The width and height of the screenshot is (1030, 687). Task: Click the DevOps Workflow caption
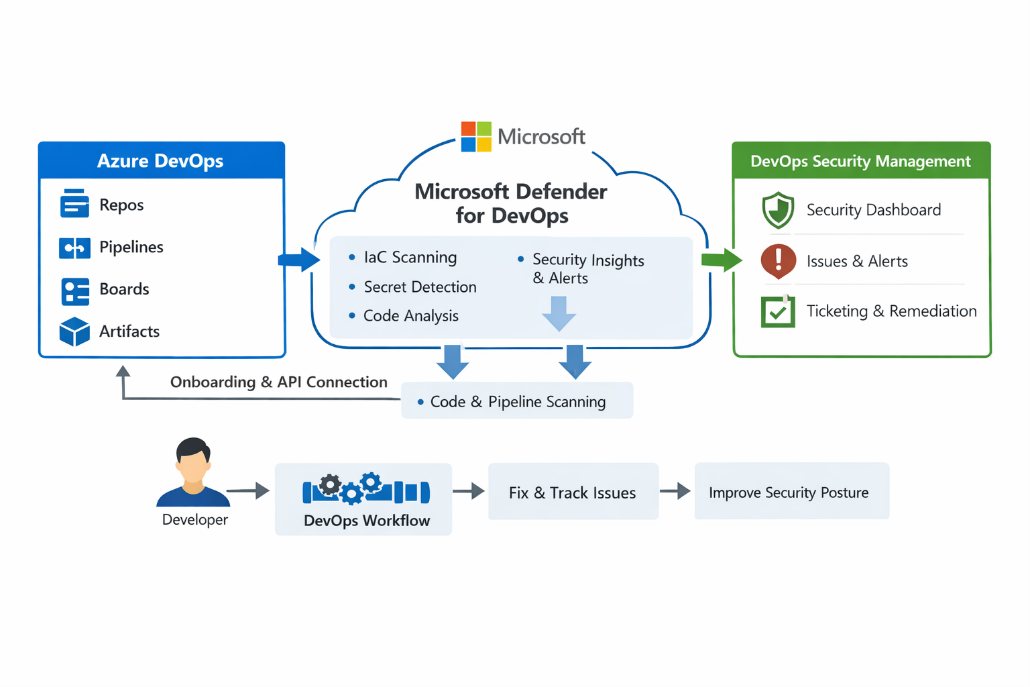tap(367, 520)
